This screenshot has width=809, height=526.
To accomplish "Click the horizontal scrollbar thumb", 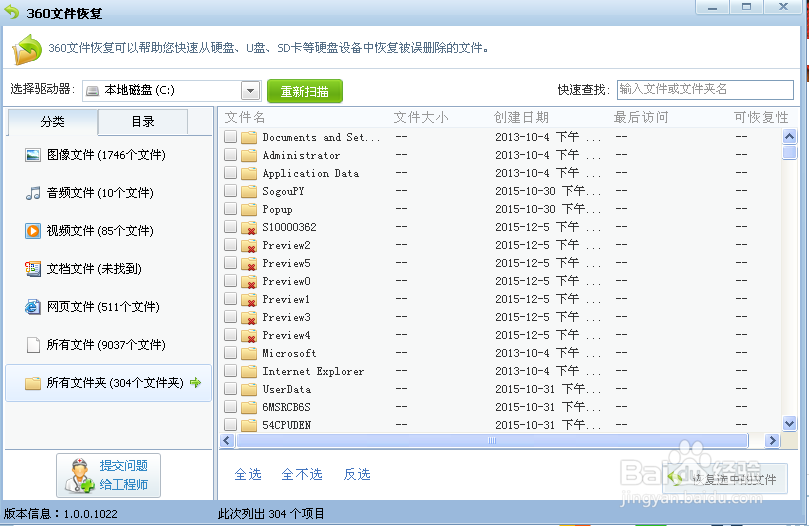I will click(x=492, y=441).
